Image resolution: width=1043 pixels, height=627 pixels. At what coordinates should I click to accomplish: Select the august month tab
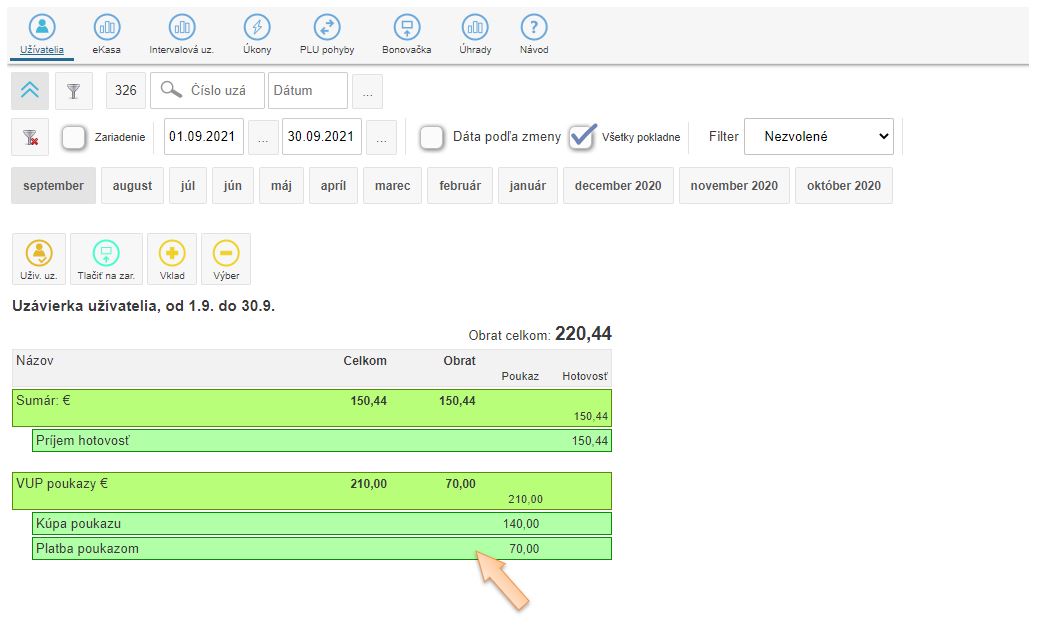point(132,186)
